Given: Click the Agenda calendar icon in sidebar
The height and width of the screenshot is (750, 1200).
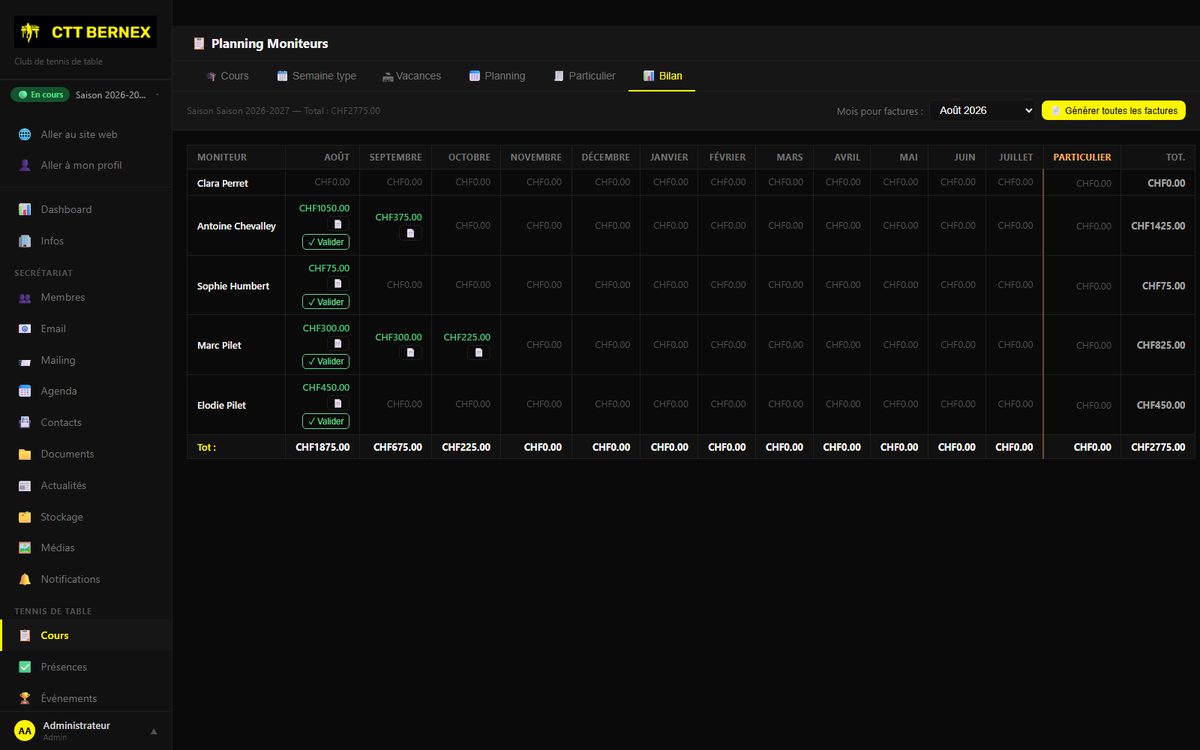Looking at the screenshot, I should [x=25, y=391].
